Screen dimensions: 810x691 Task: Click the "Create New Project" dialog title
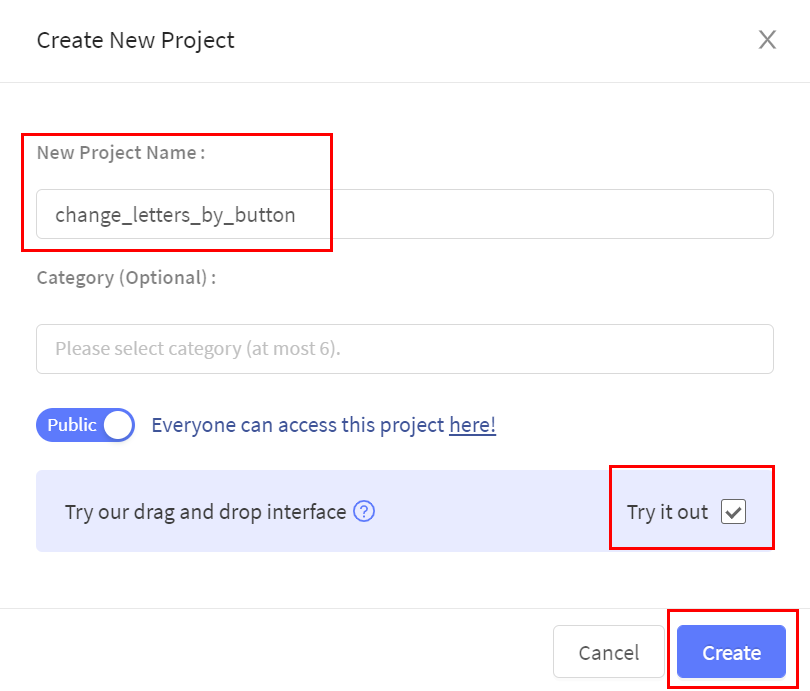(135, 41)
